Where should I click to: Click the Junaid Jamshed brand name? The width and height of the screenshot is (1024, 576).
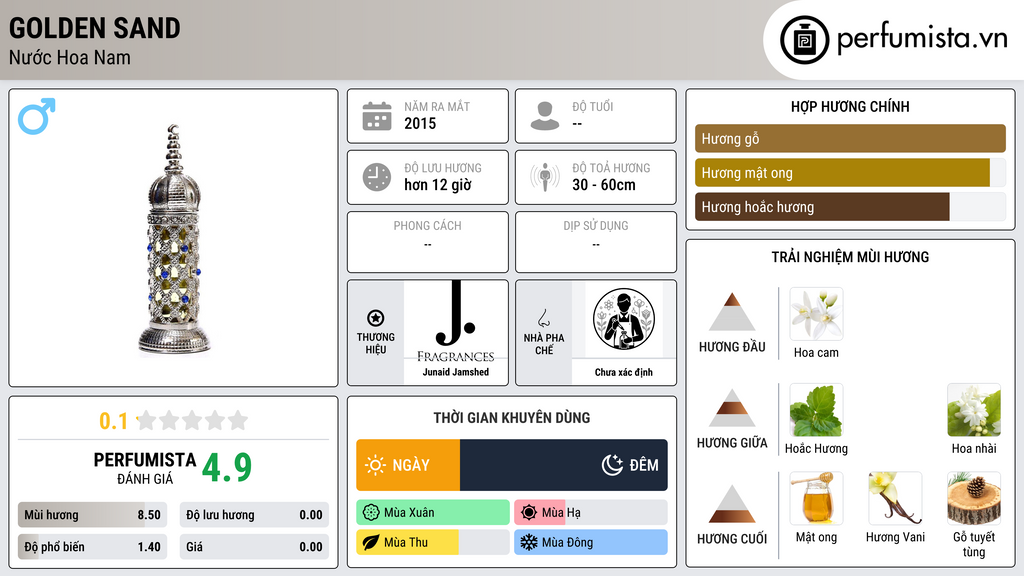pos(456,372)
